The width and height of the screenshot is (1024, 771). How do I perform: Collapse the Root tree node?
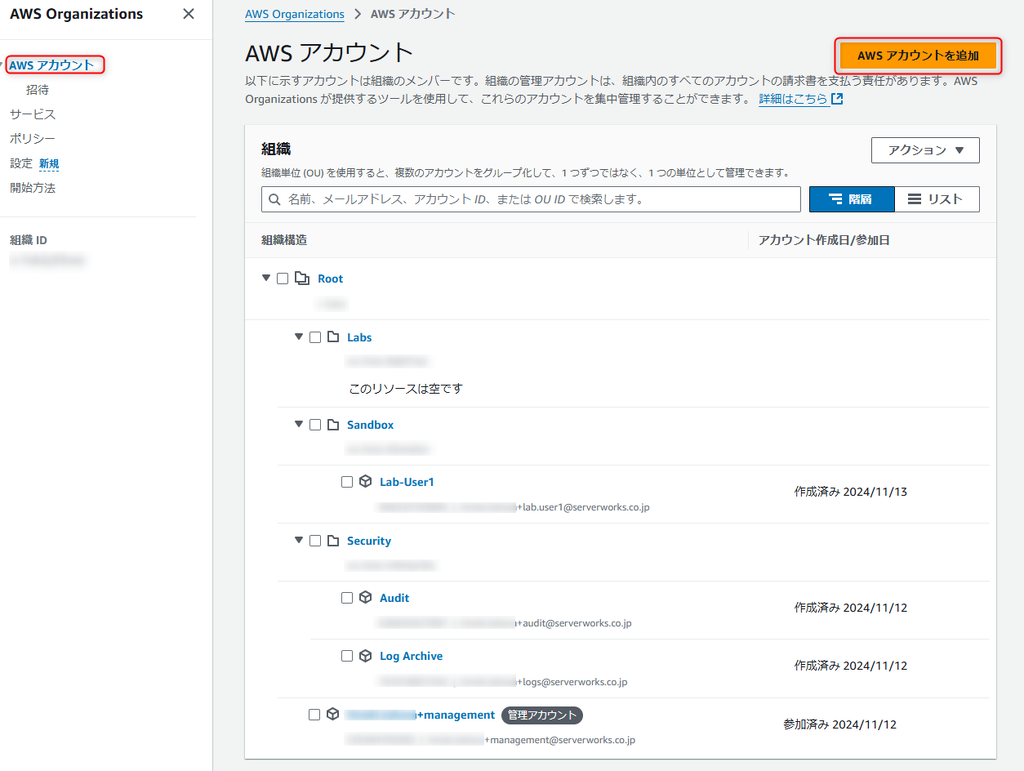[x=266, y=278]
